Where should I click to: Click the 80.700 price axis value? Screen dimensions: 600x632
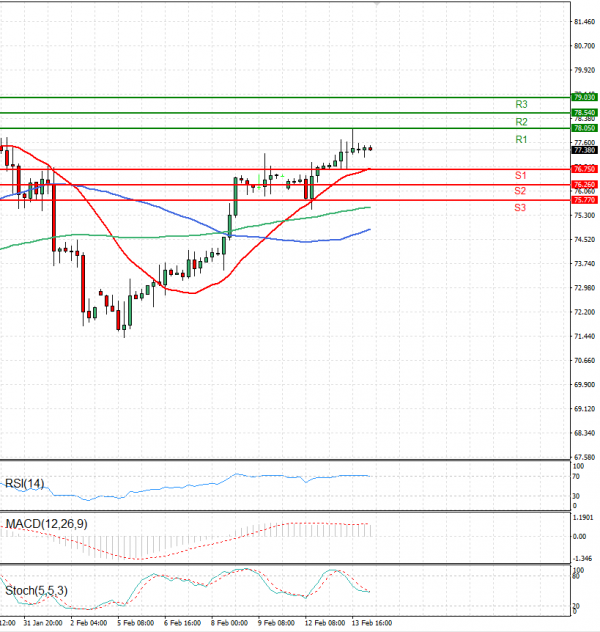(584, 46)
